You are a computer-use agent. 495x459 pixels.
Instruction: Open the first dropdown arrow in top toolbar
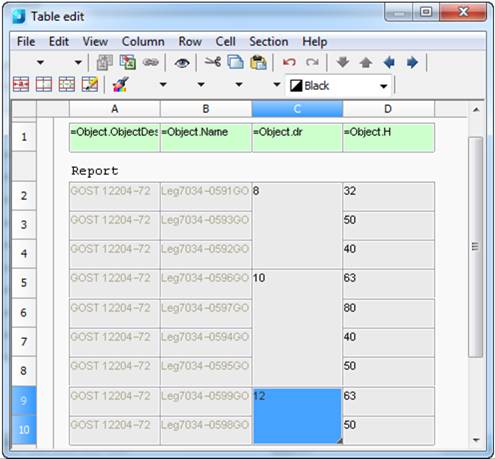[41, 62]
